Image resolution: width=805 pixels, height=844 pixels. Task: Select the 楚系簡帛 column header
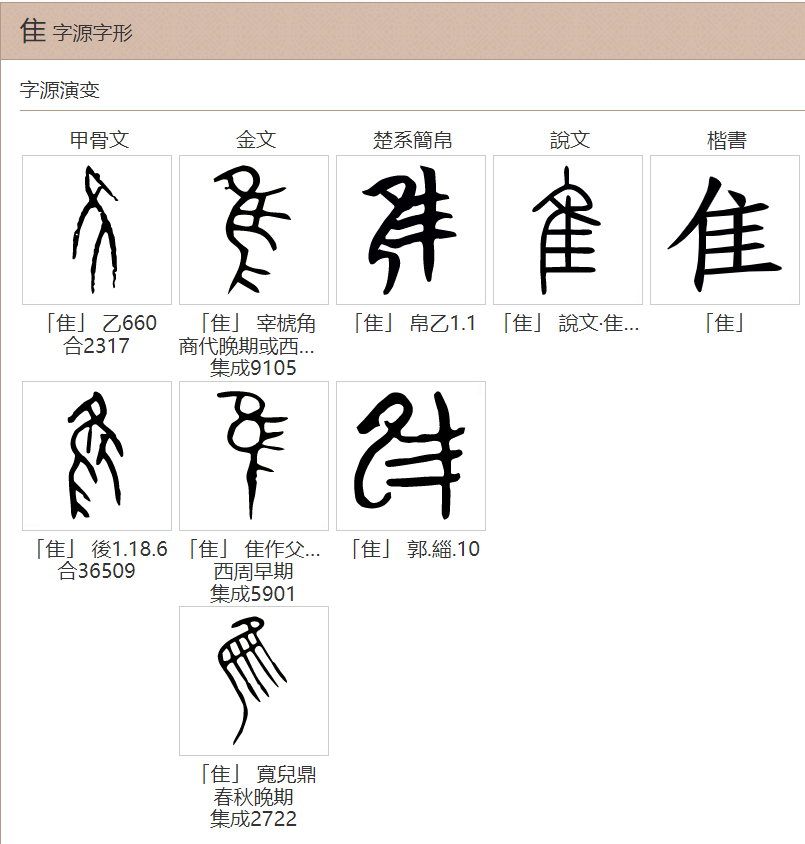coord(411,141)
